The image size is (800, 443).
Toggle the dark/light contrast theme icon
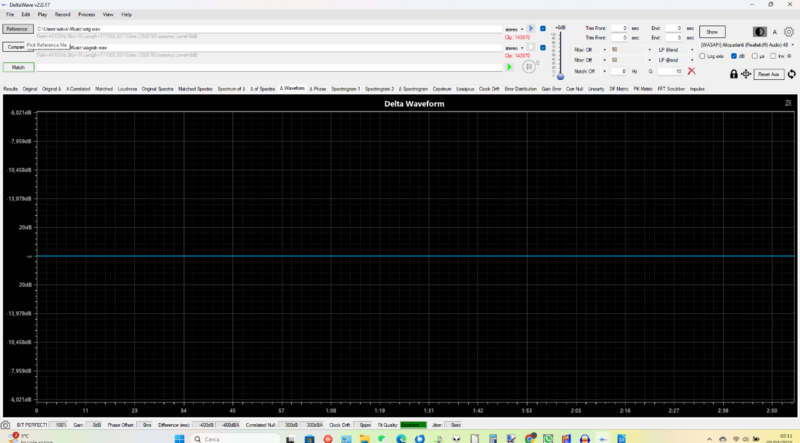click(x=760, y=32)
